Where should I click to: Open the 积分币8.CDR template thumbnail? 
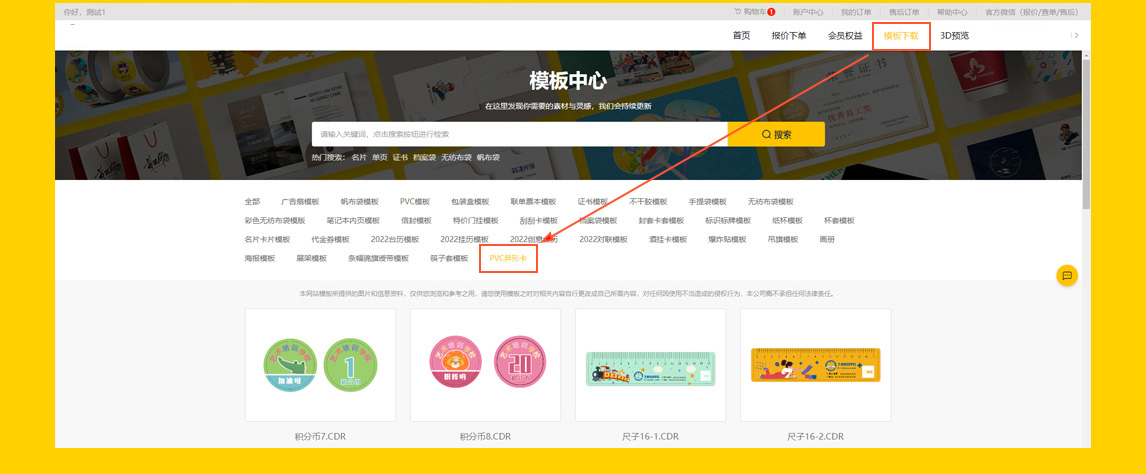pyautogui.click(x=485, y=365)
